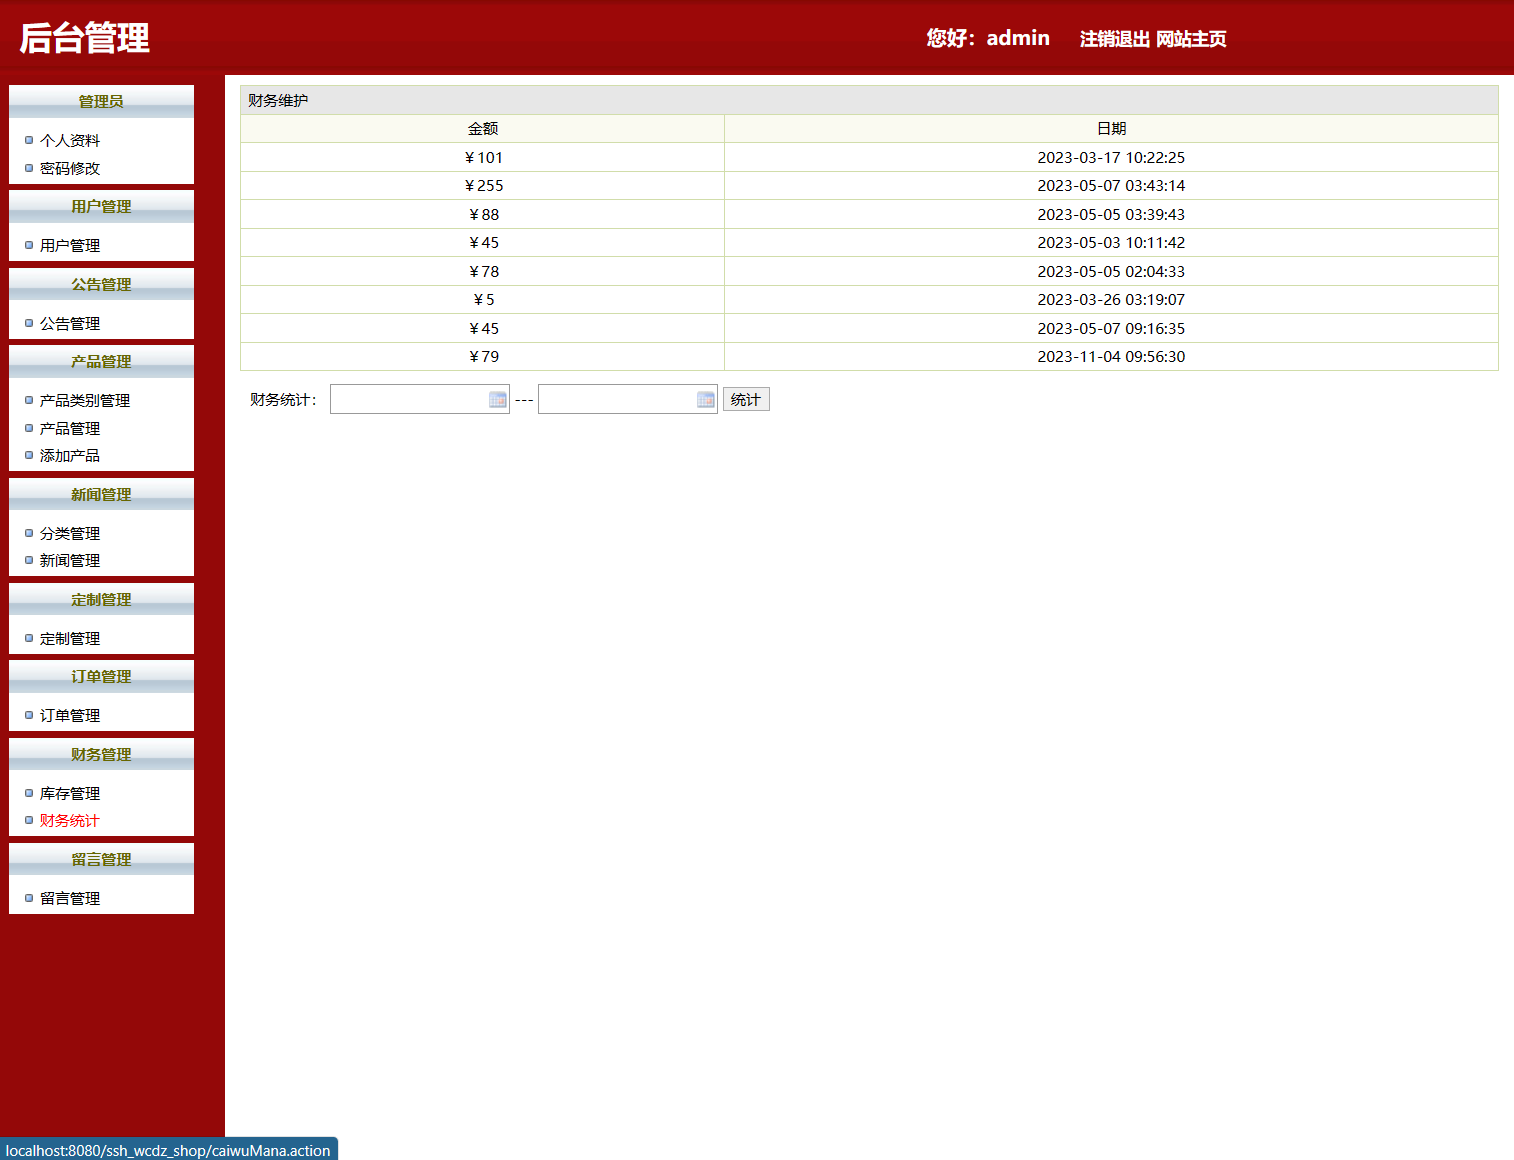Open the 用户管理 sidebar link

[70, 246]
